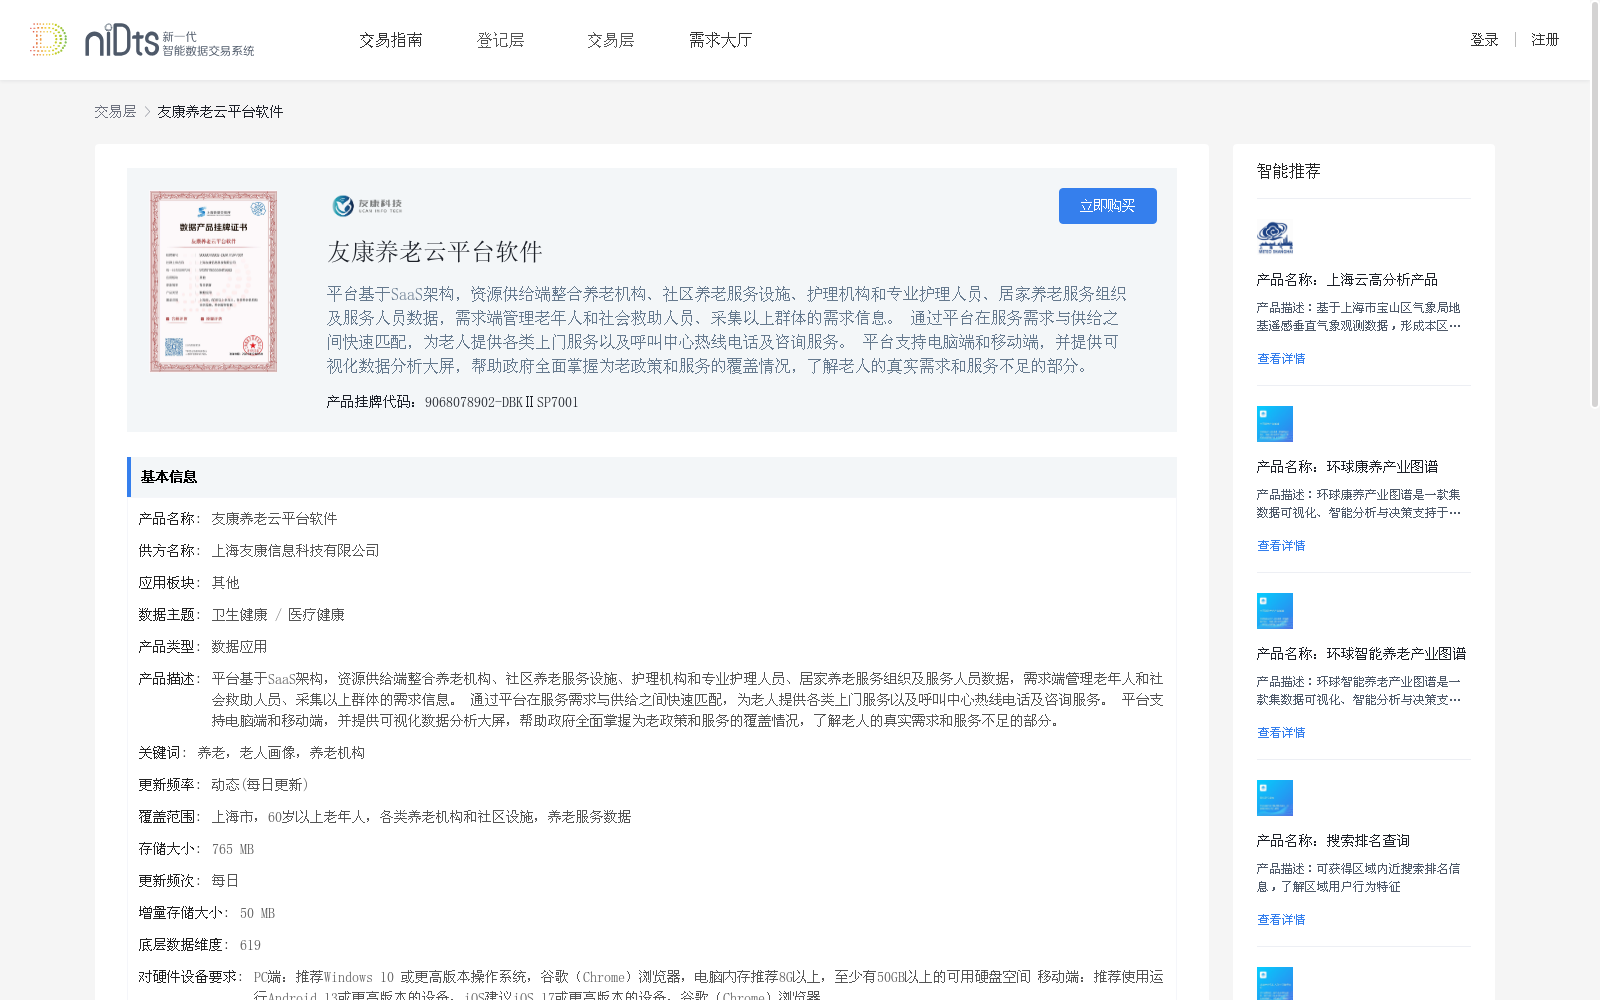Click the 环球康养产业图谱 product icon
1600x1000 pixels.
coord(1275,424)
